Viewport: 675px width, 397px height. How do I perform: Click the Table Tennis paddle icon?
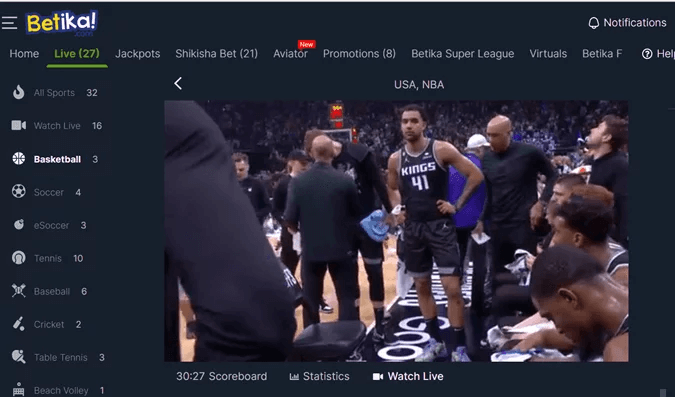19,357
